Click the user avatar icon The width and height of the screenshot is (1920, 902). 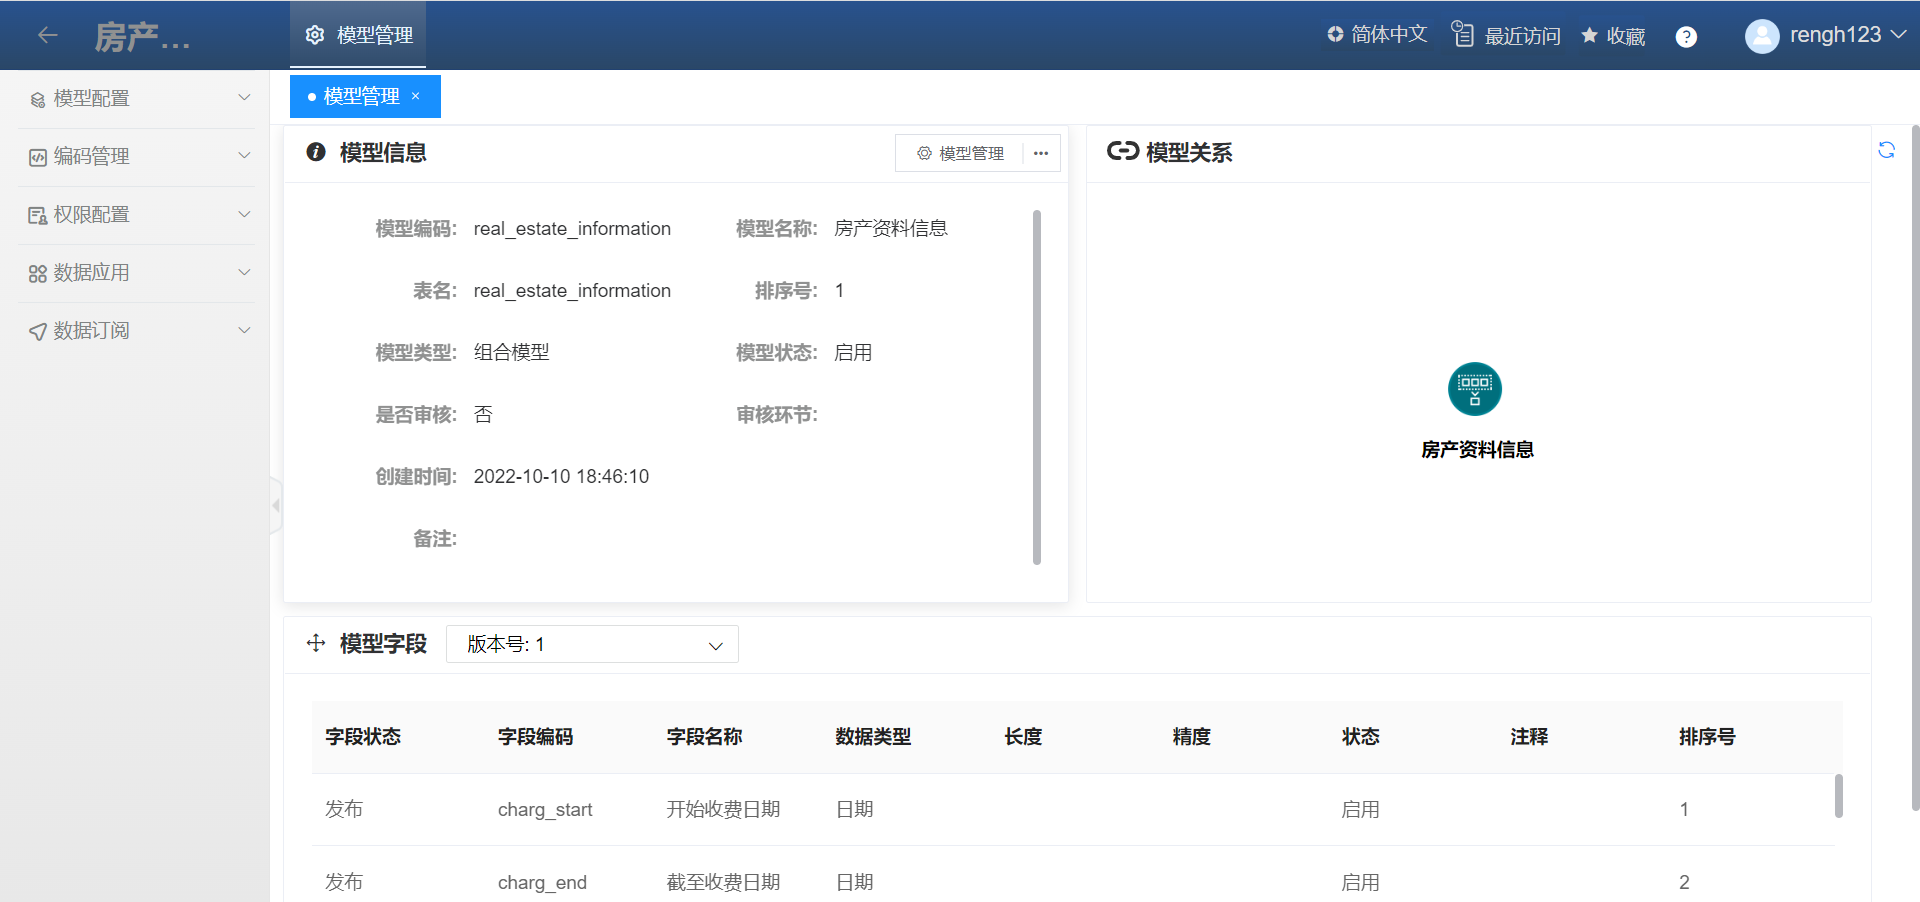click(1761, 36)
